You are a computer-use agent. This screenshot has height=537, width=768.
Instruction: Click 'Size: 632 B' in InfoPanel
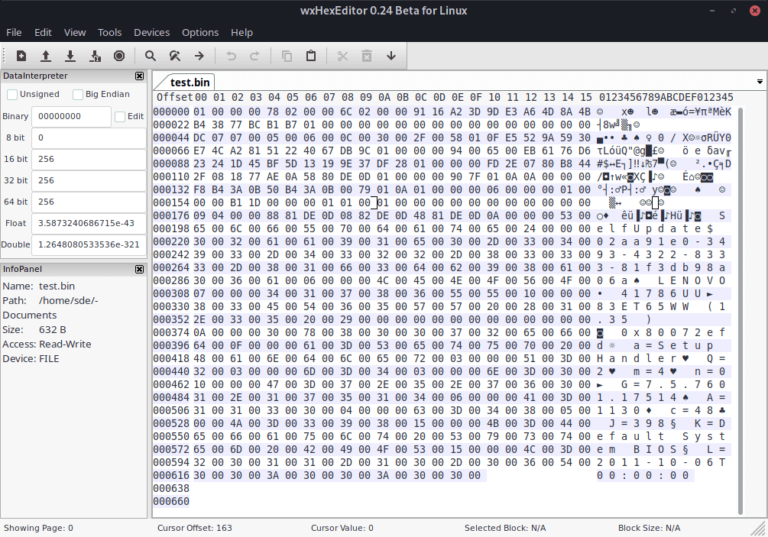(x=34, y=330)
